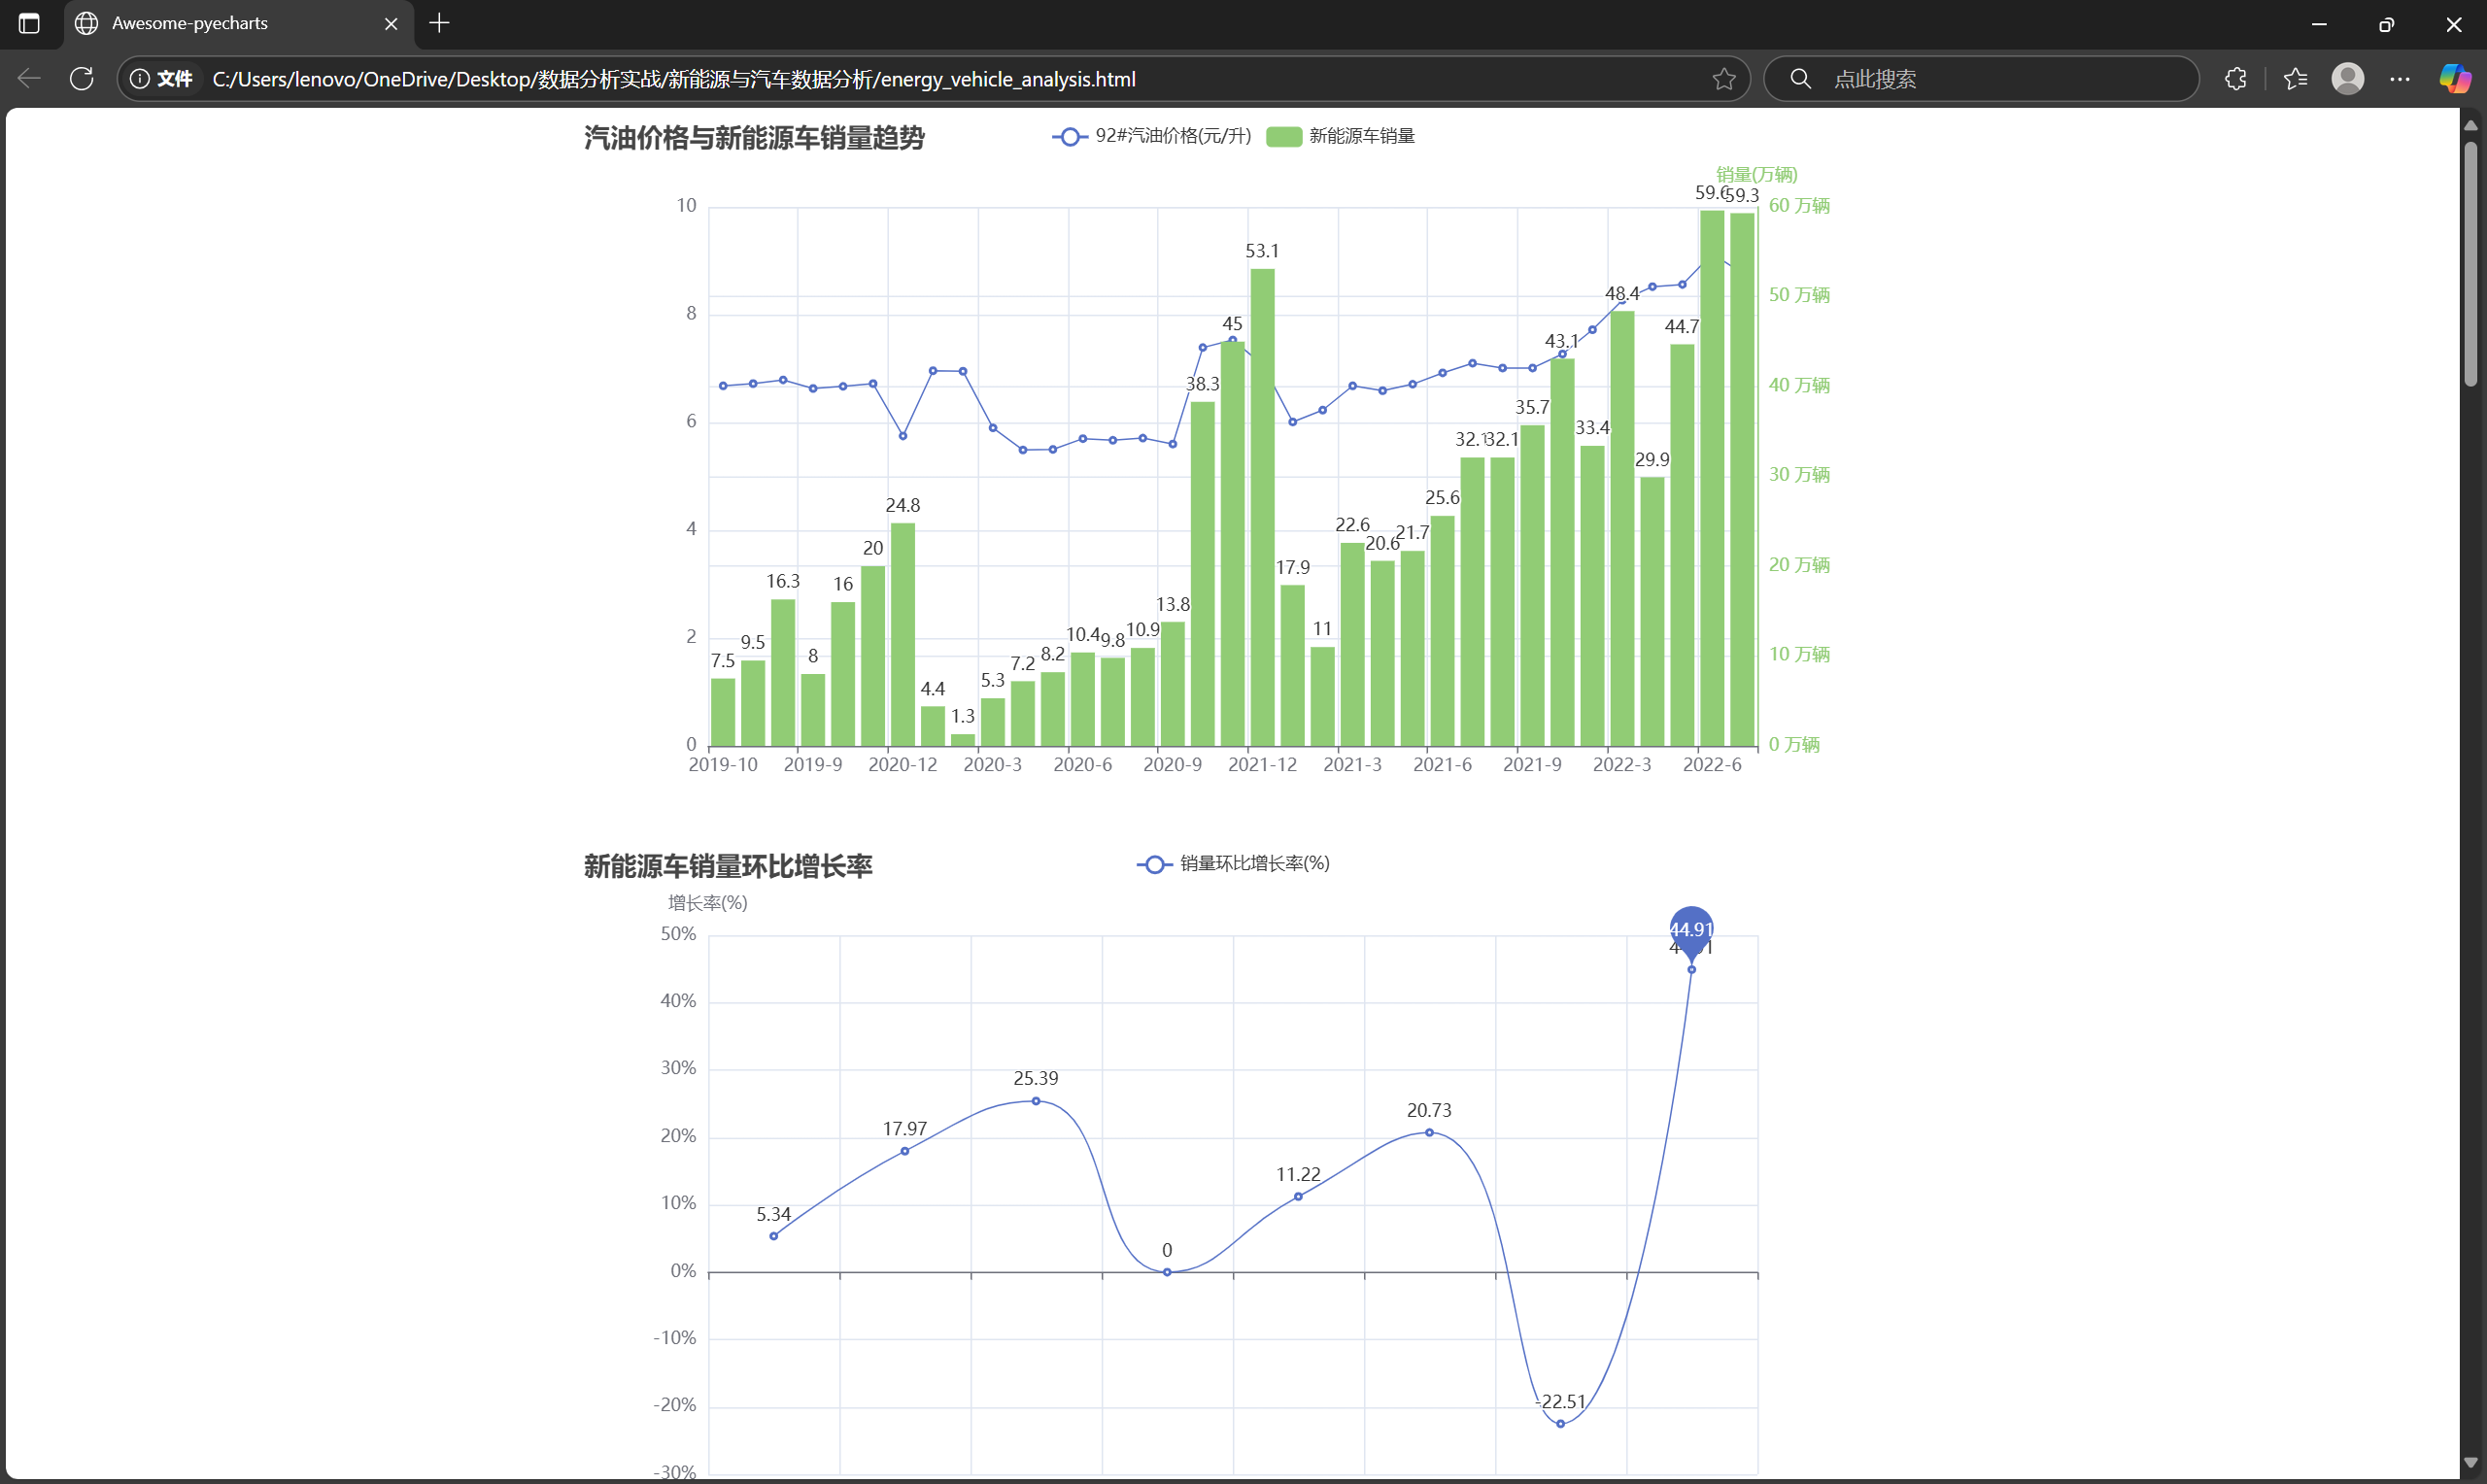
Task: Star this page as favorite
Action: click(1723, 78)
